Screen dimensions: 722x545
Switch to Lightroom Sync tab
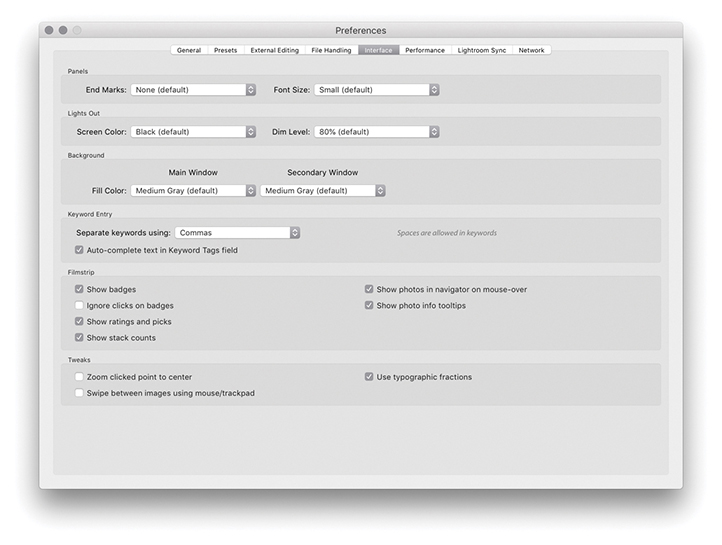(x=482, y=50)
